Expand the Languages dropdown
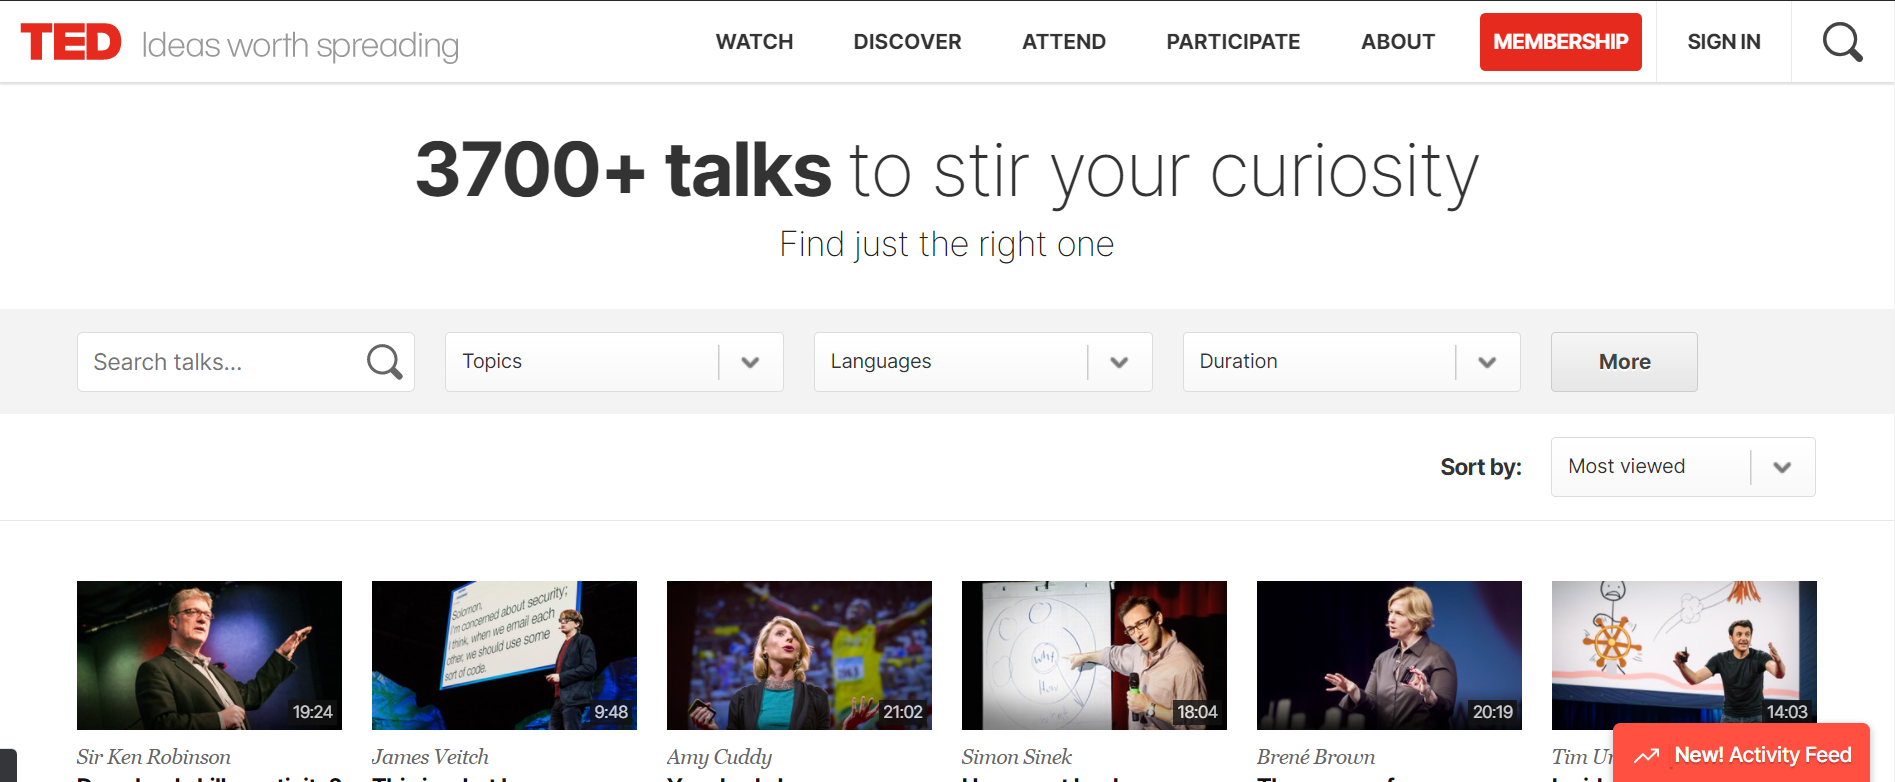1895x782 pixels. [x=983, y=362]
